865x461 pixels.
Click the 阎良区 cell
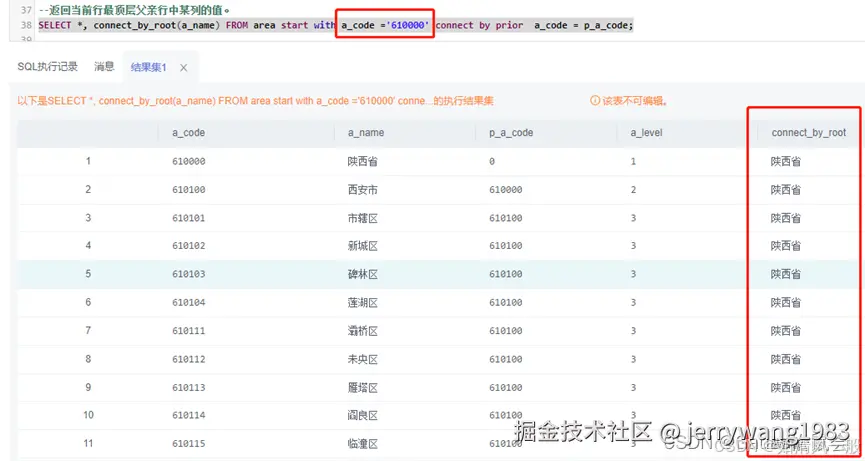tap(362, 415)
